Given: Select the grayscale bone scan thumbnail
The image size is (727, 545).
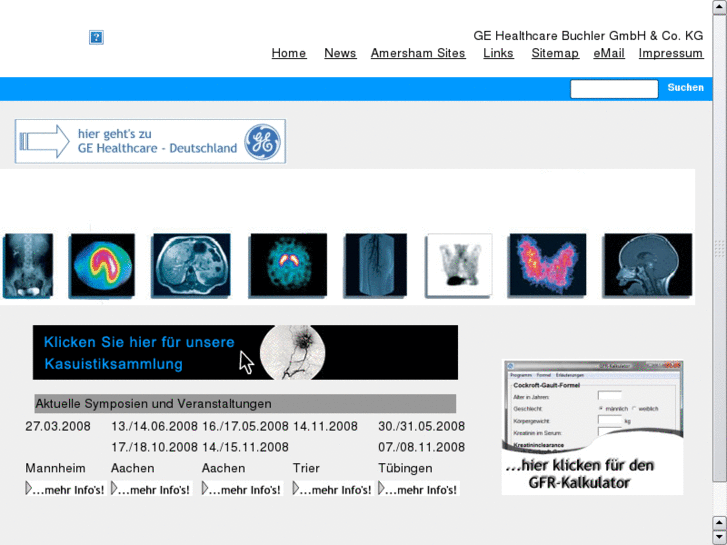Looking at the screenshot, I should tap(459, 265).
